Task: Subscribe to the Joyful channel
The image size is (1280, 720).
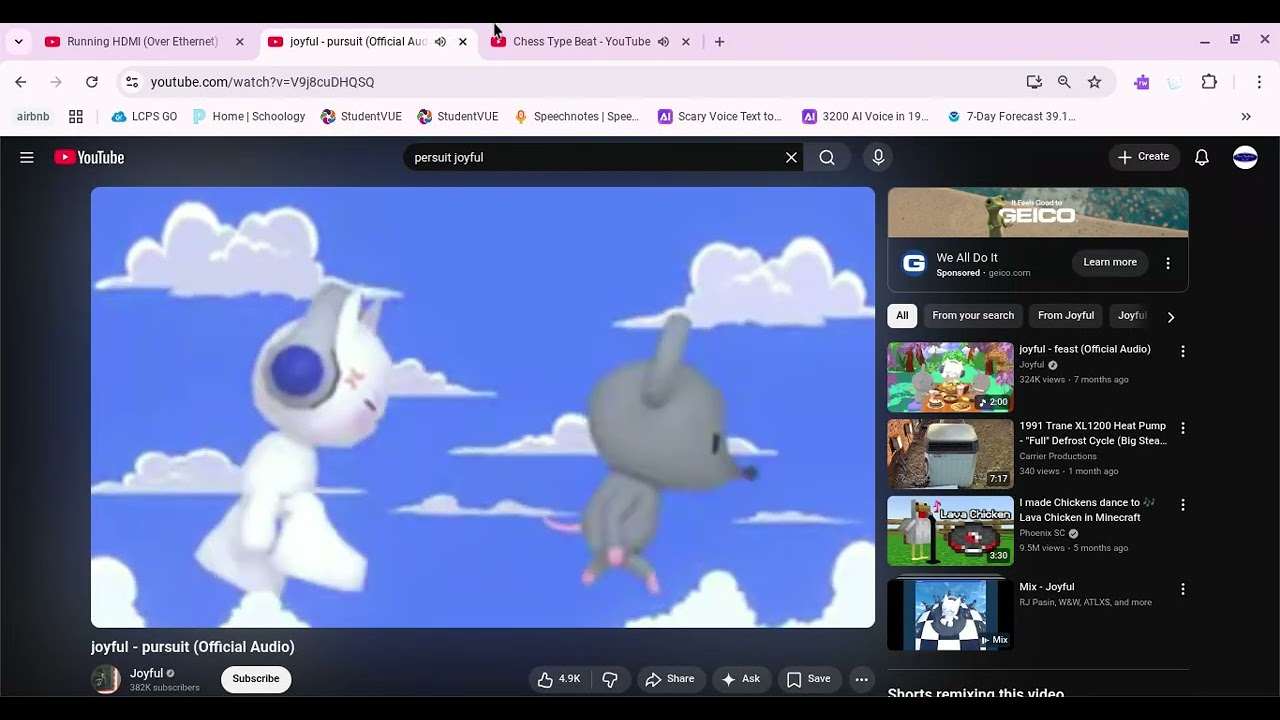Action: (256, 679)
